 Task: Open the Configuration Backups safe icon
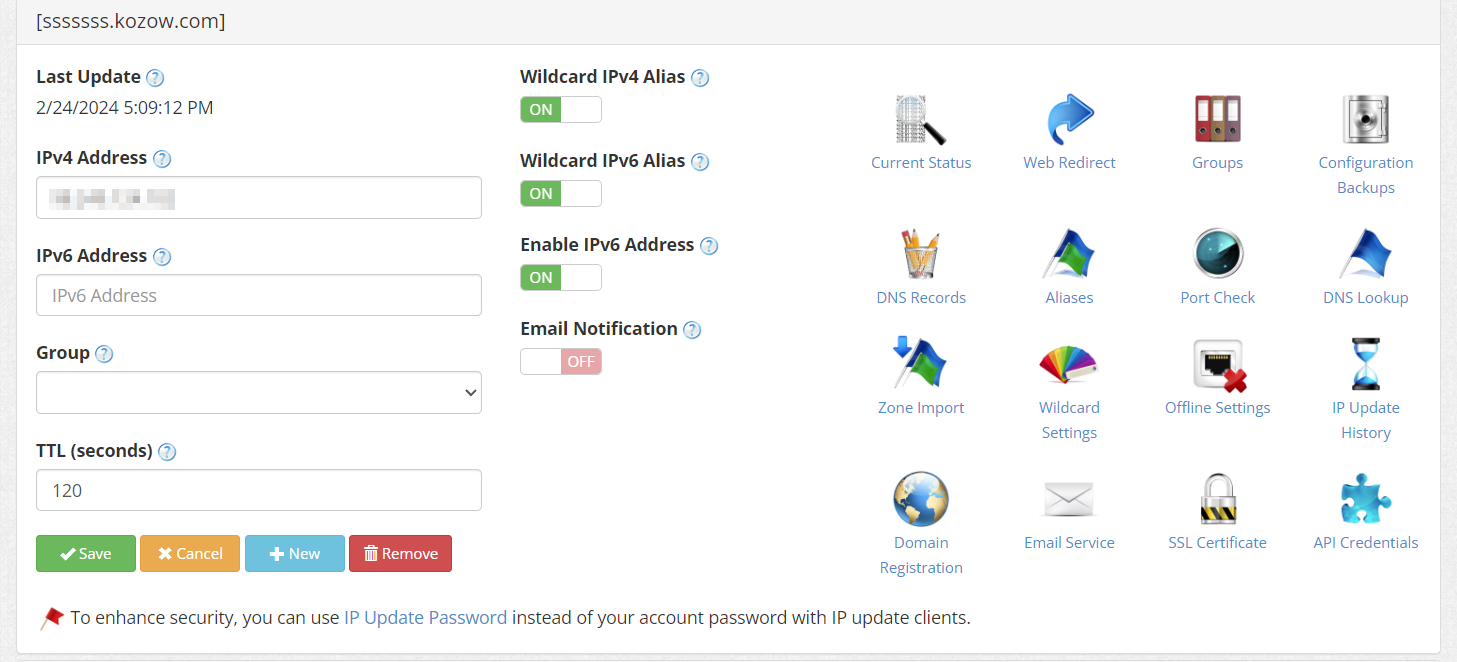[x=1365, y=120]
